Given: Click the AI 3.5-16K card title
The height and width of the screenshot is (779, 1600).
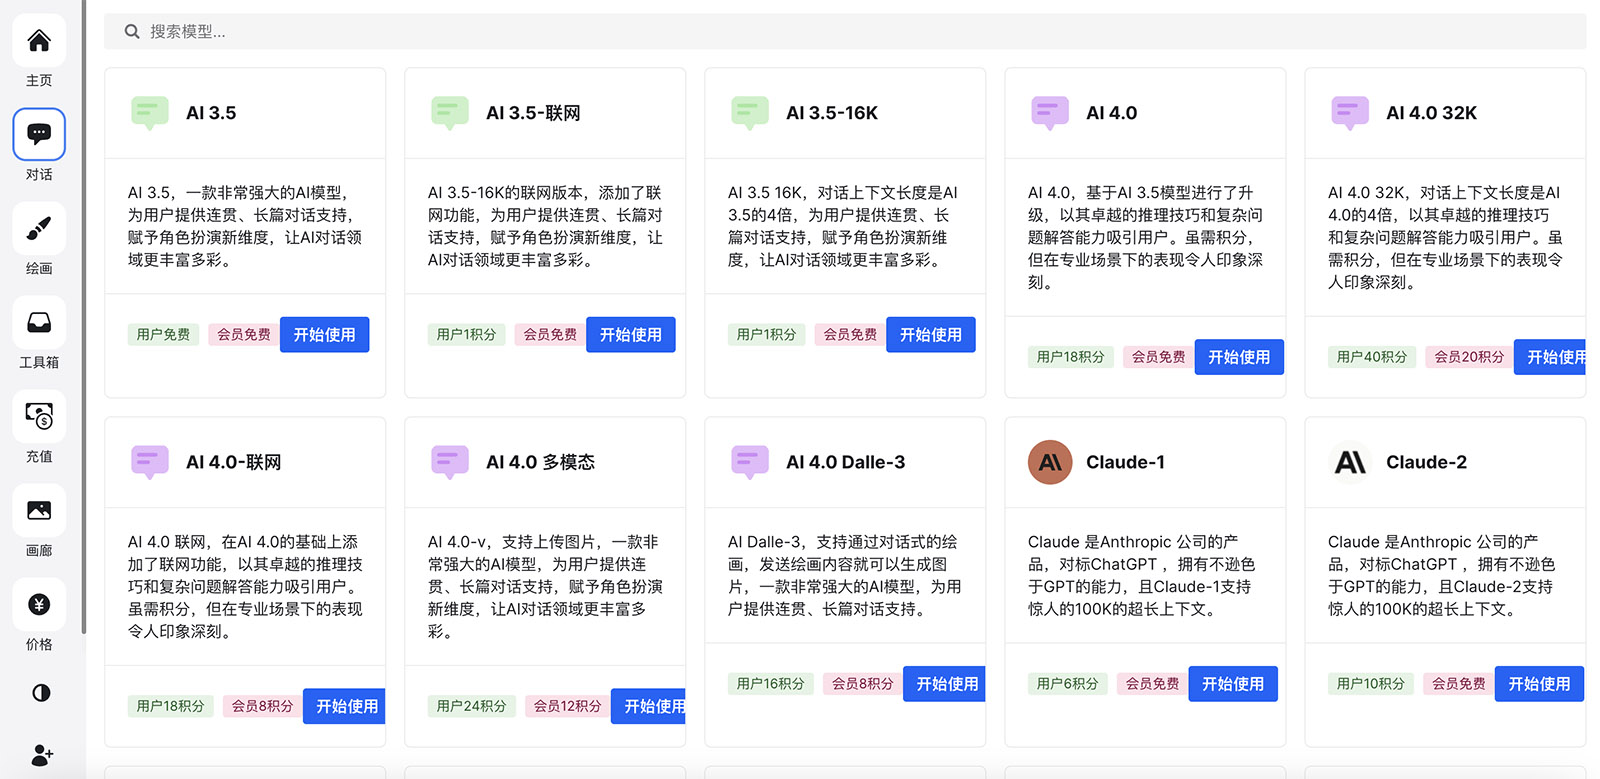Looking at the screenshot, I should click(832, 113).
